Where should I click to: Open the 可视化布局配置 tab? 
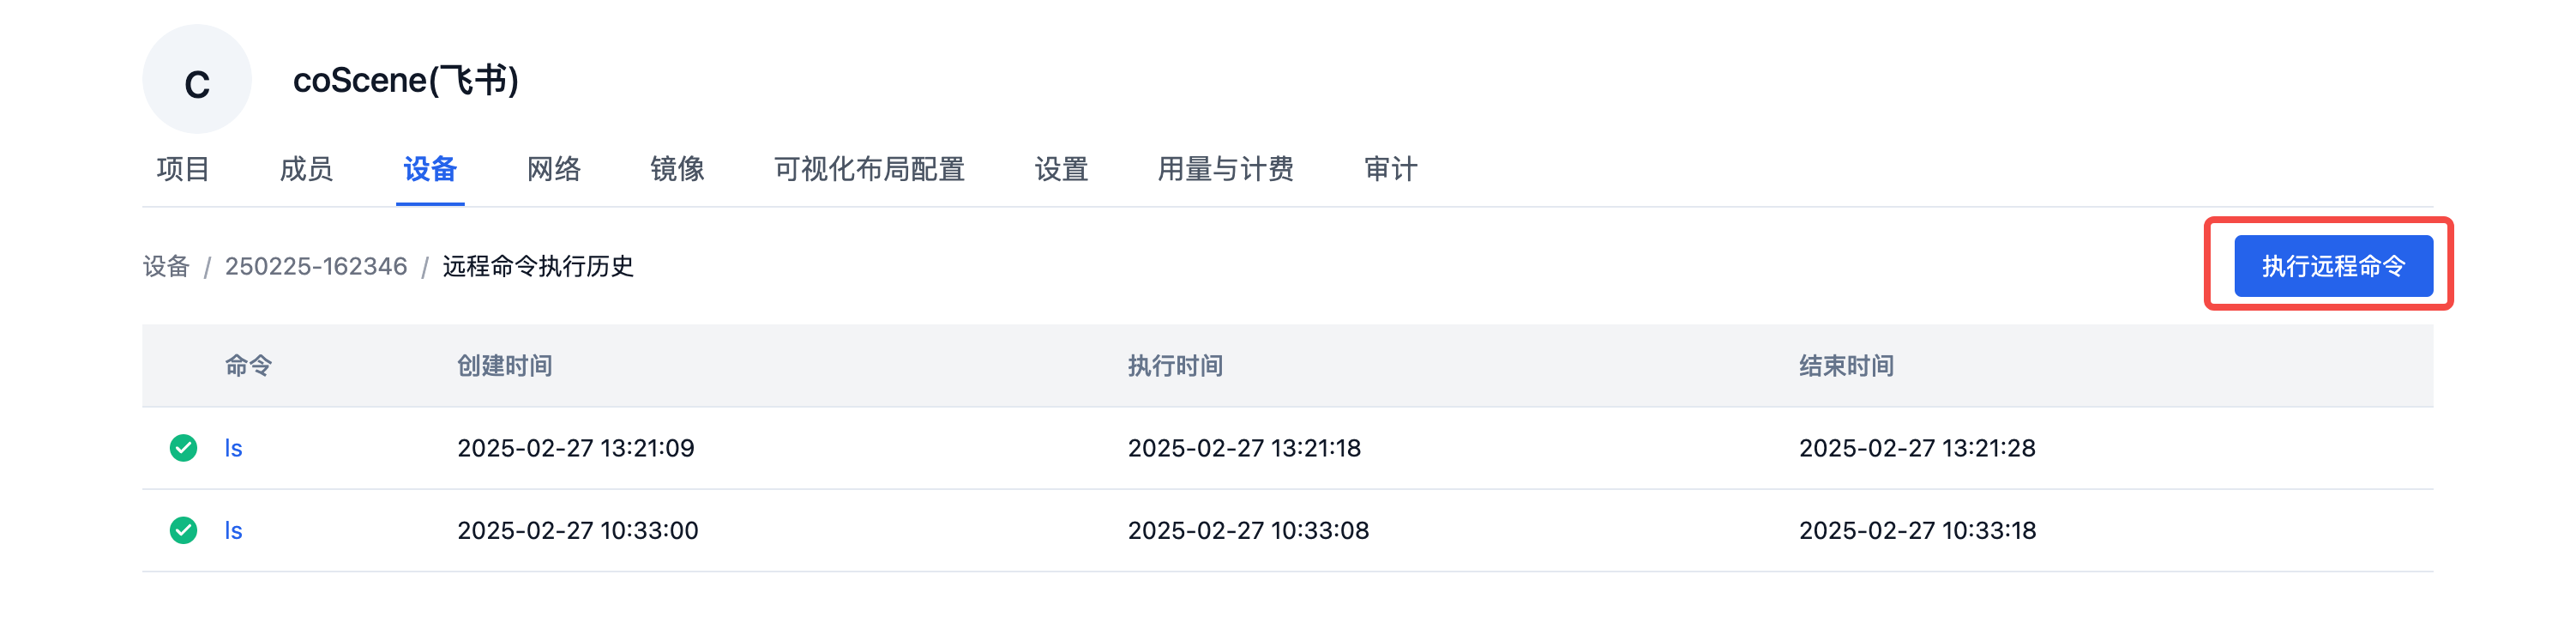click(x=869, y=169)
